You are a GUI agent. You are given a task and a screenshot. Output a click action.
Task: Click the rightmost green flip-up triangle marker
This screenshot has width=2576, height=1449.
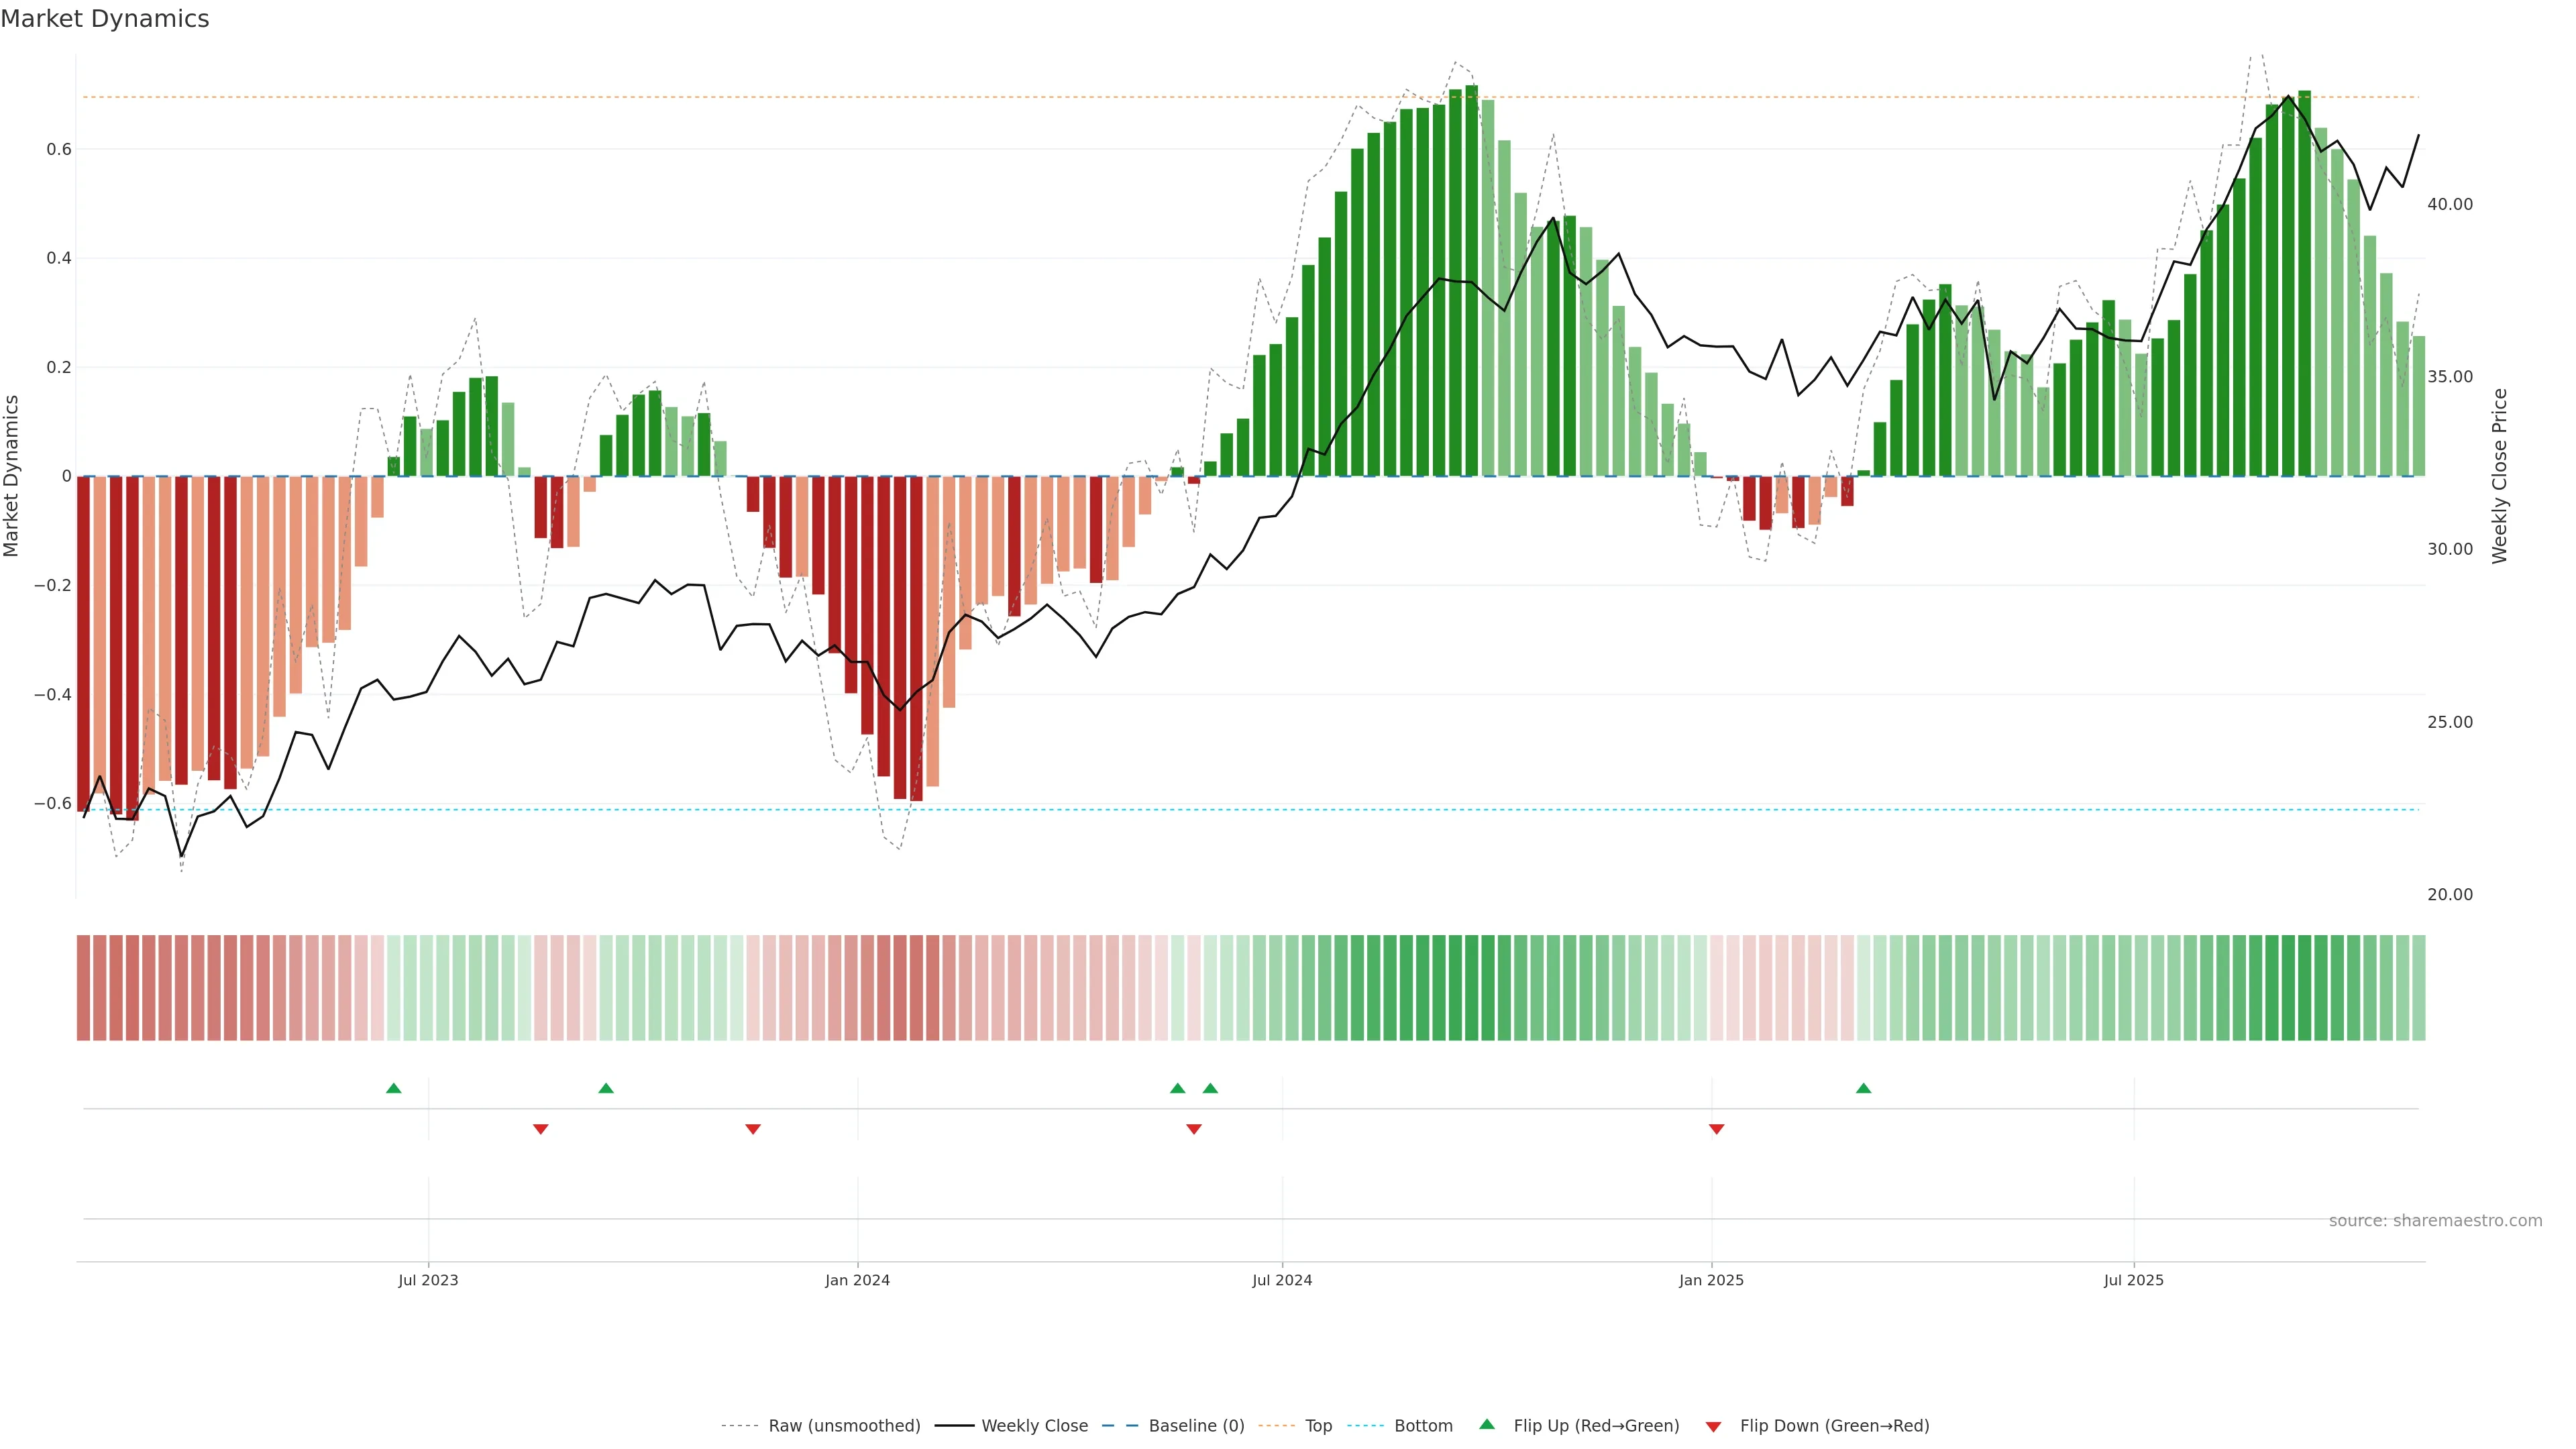point(1863,1088)
